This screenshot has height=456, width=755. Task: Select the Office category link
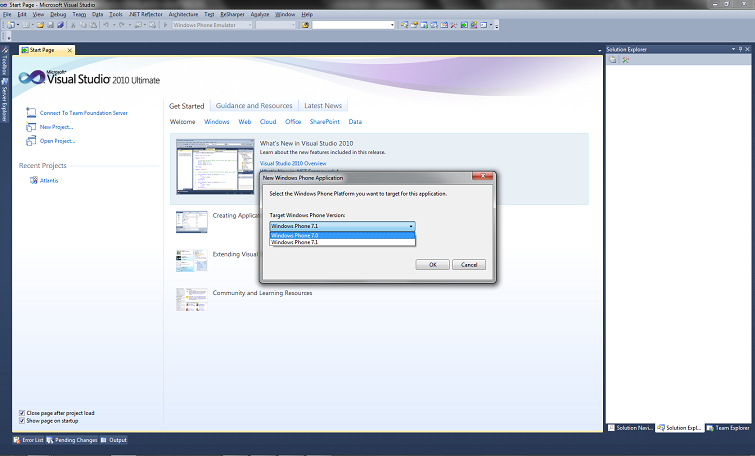tap(293, 122)
